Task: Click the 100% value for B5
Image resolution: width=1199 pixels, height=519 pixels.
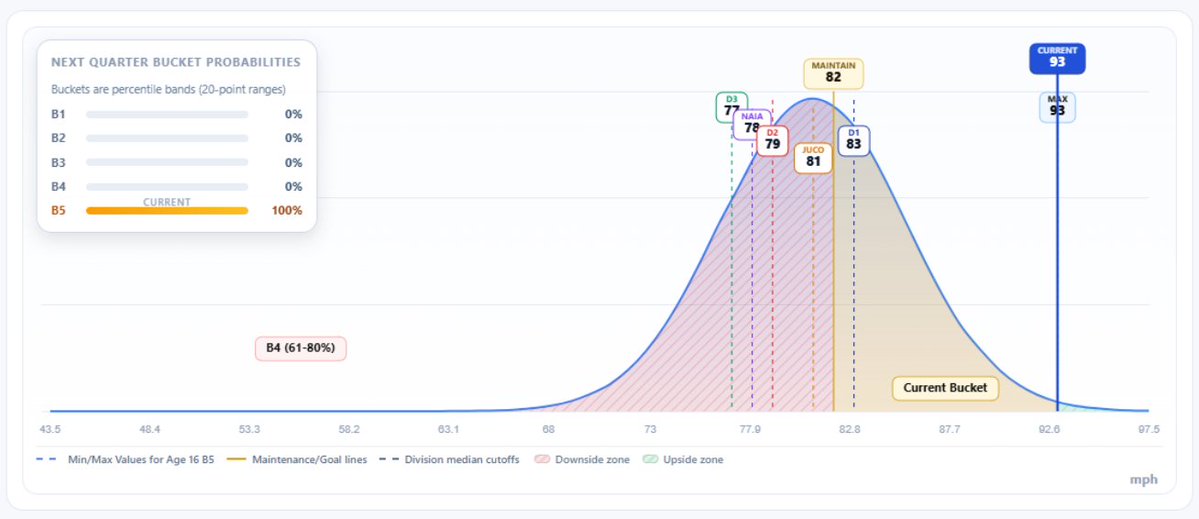Action: coord(287,211)
